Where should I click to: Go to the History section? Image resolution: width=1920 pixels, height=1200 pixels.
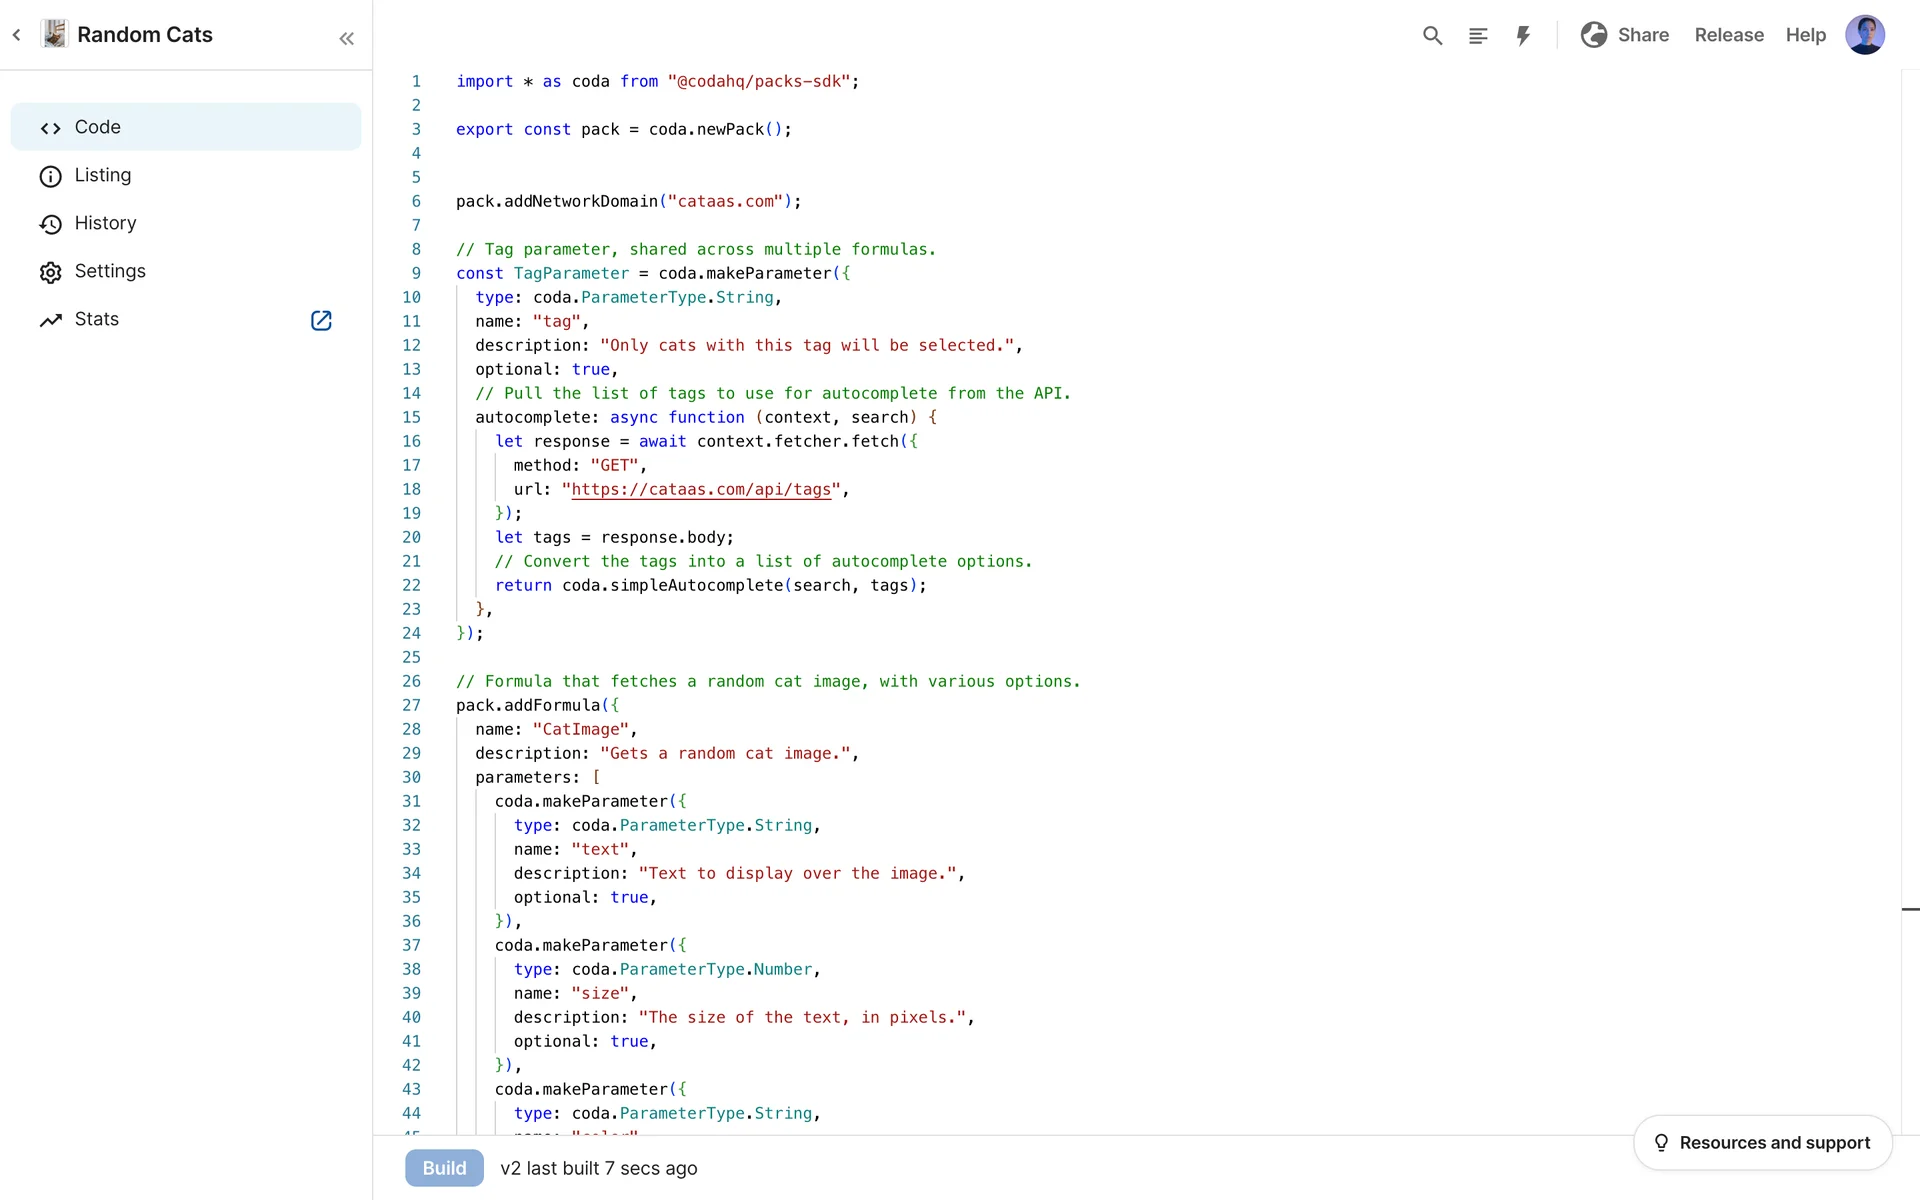(105, 223)
